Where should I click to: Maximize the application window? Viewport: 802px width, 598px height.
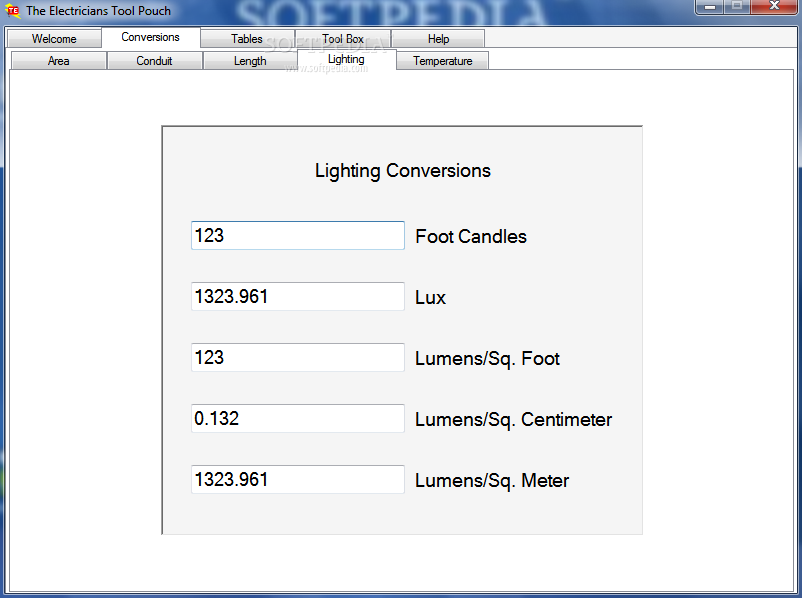point(737,7)
